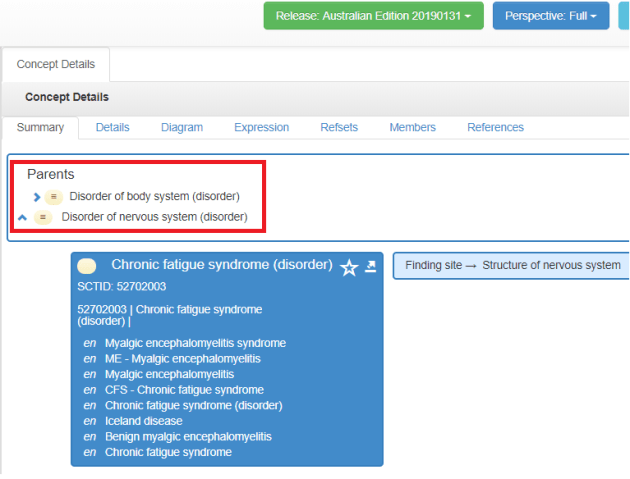The image size is (630, 479).
Task: Switch to the Details tab
Action: (x=112, y=128)
